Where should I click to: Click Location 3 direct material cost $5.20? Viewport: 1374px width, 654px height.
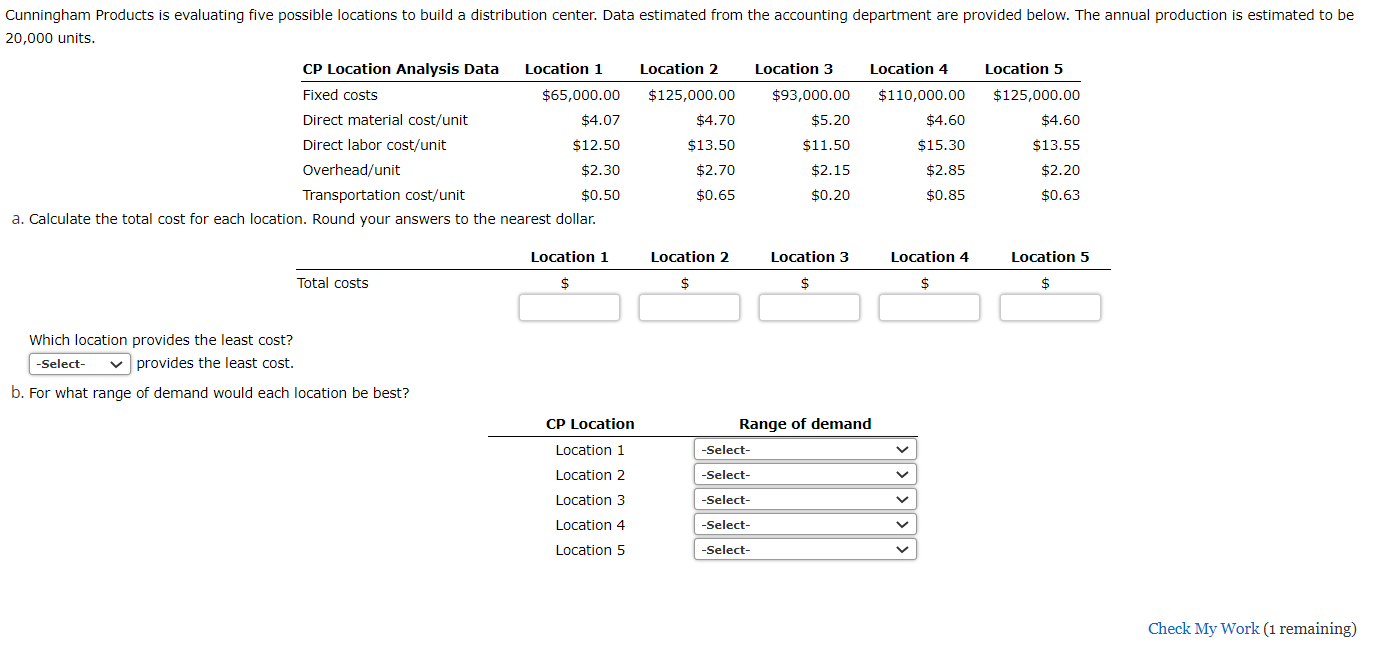coord(830,120)
